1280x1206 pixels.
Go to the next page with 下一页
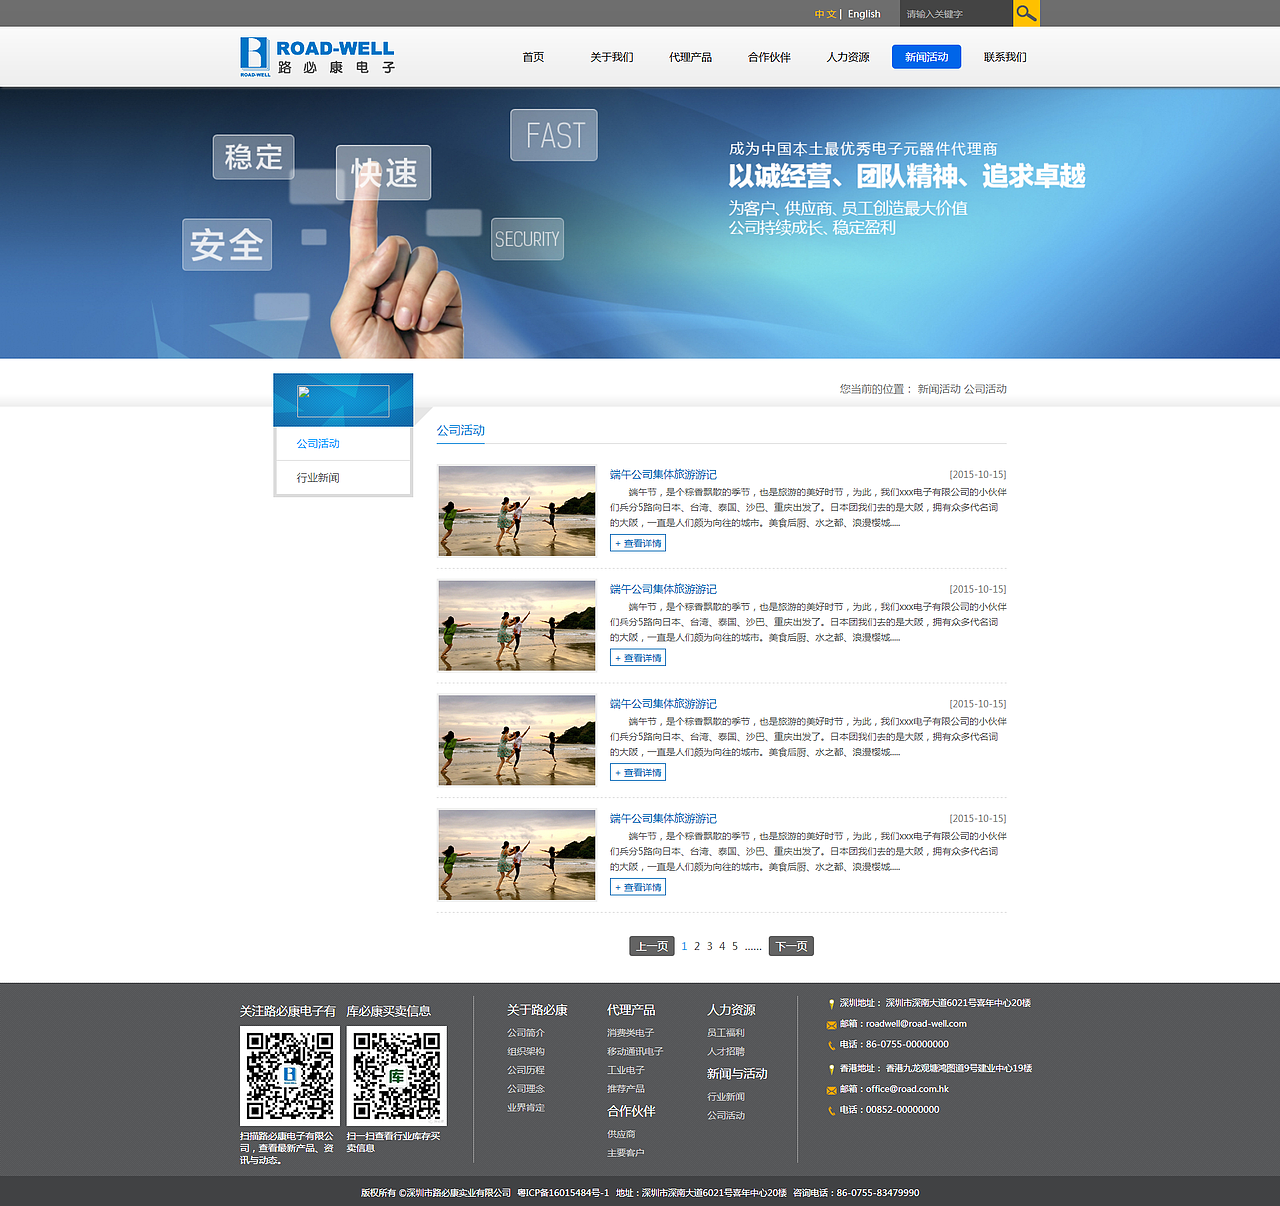coord(791,946)
